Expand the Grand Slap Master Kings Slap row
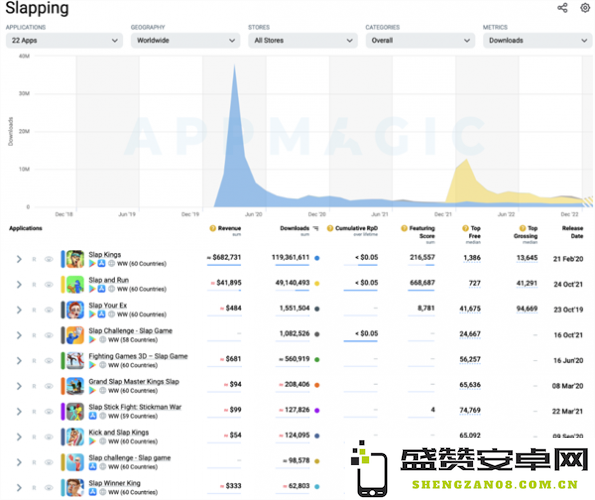The height and width of the screenshot is (500, 595). (x=19, y=386)
